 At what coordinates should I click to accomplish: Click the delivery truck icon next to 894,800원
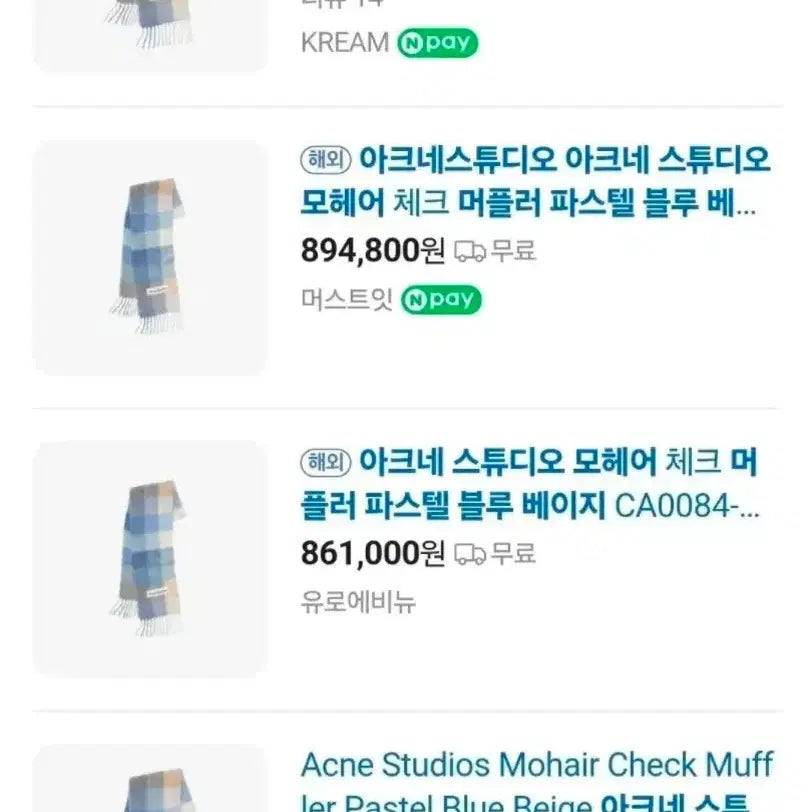(469, 251)
